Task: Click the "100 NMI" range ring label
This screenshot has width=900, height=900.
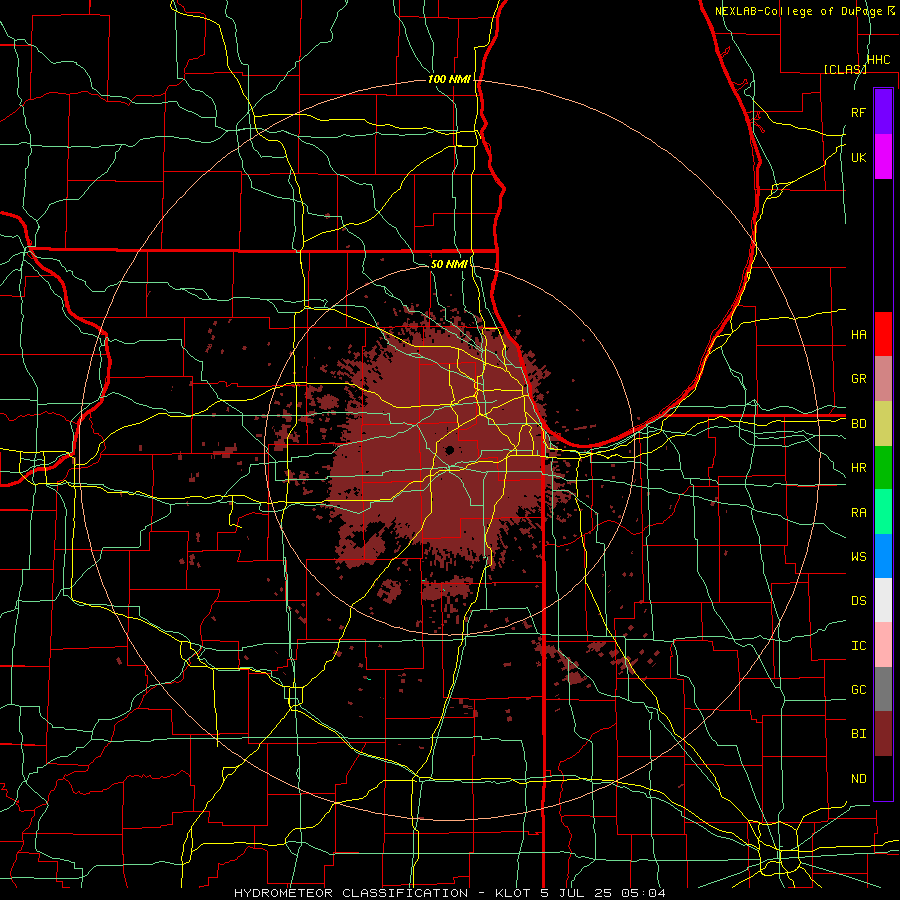Action: [x=449, y=79]
